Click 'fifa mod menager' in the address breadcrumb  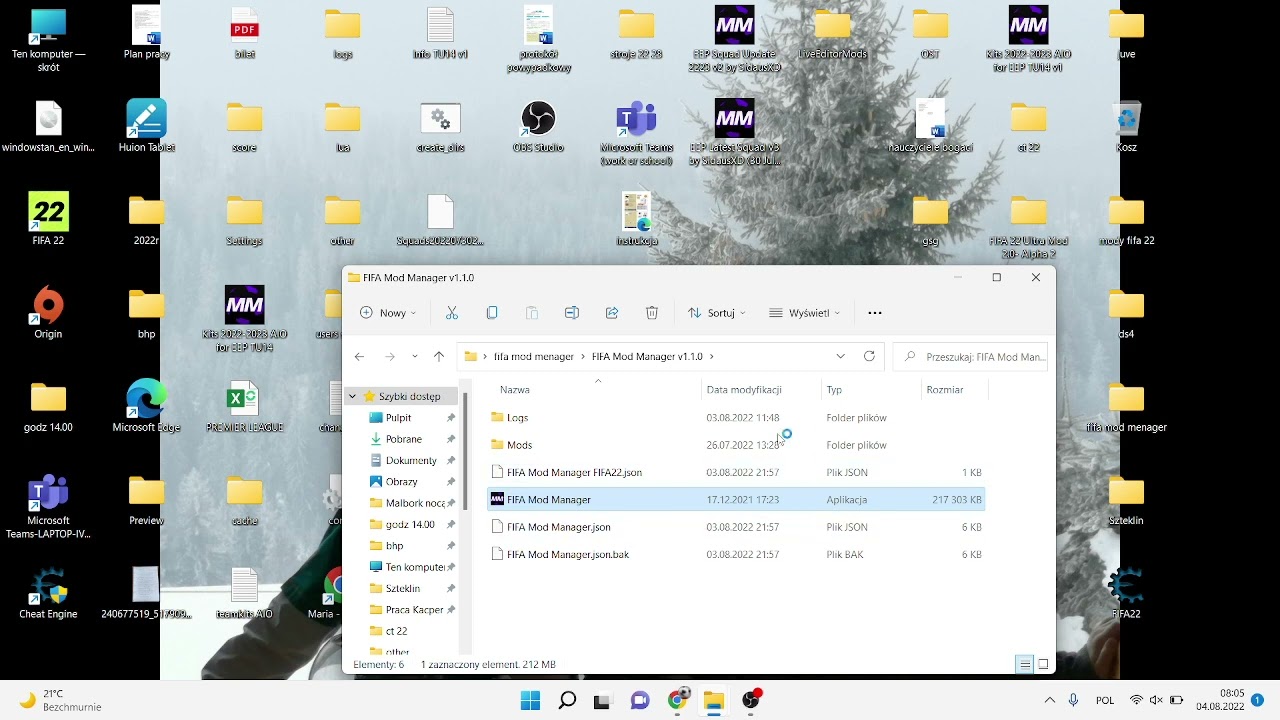(533, 357)
